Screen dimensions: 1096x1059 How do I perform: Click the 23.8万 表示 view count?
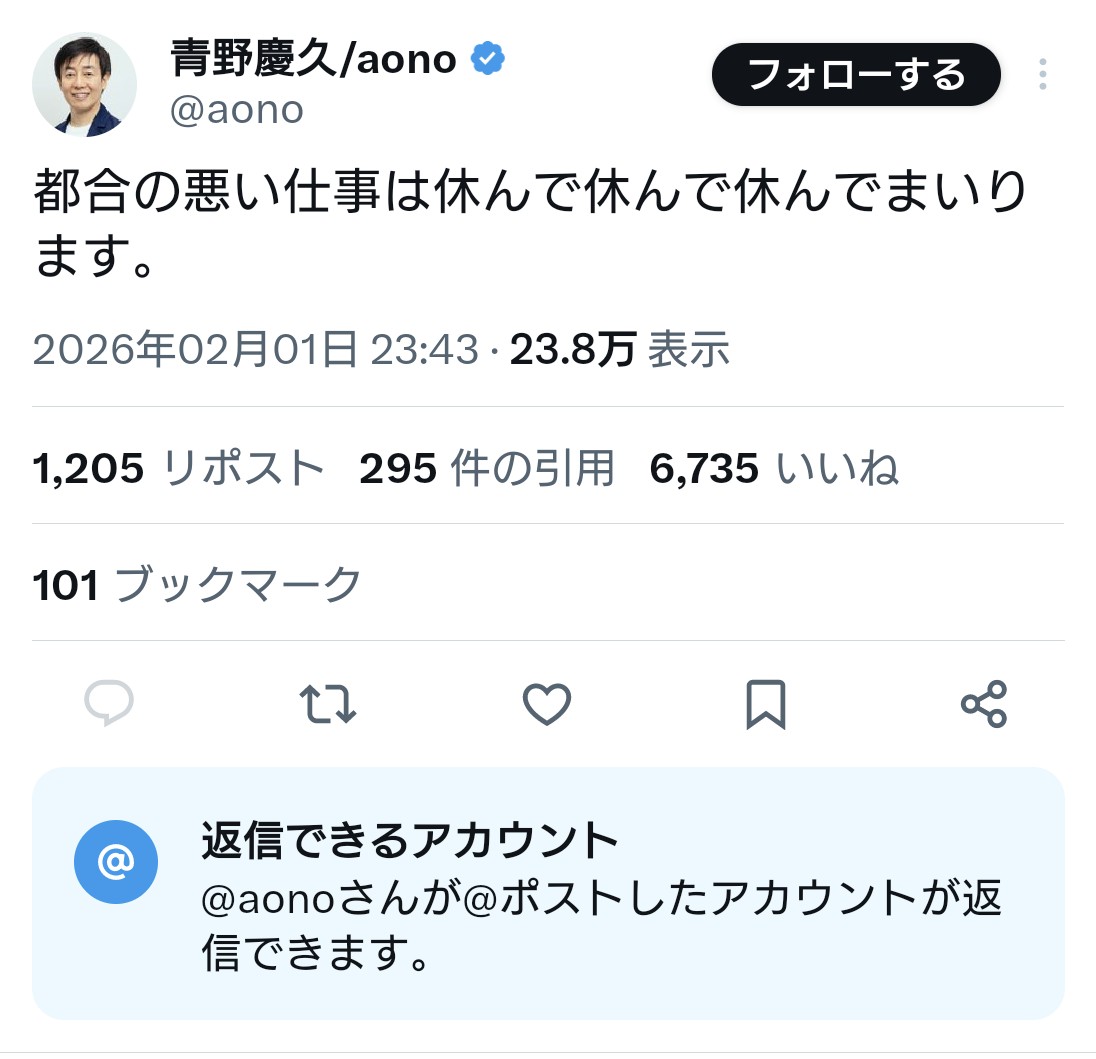point(620,350)
